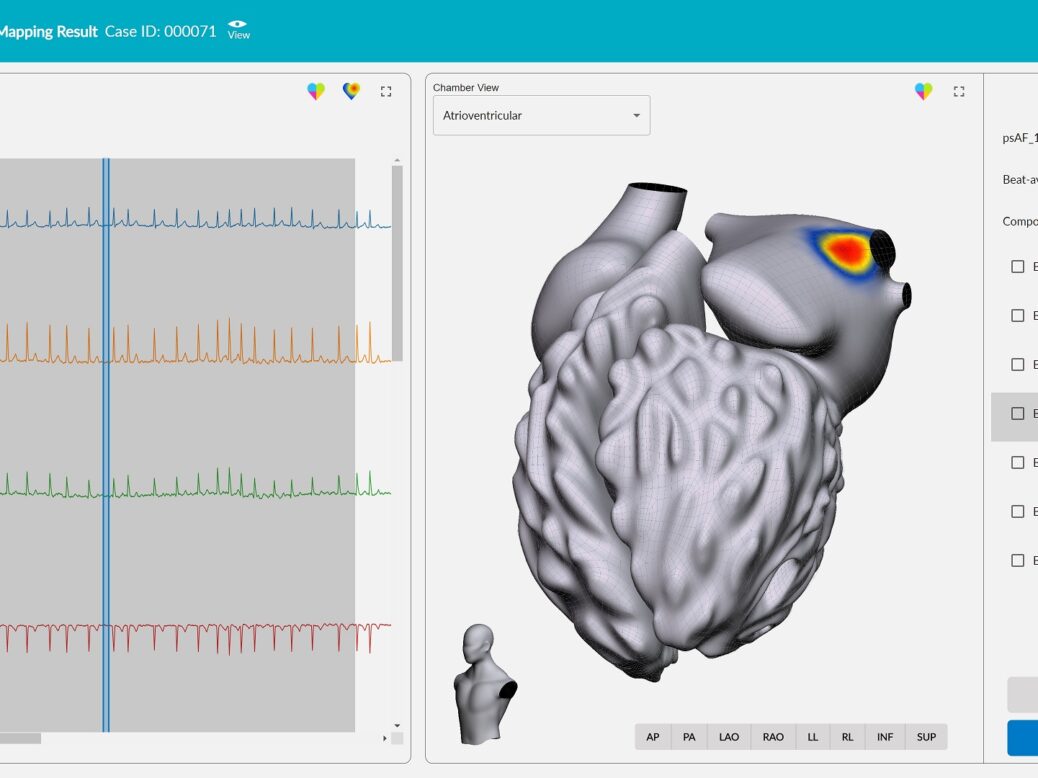Screen dimensions: 1038x778
Task: Expand ECG signal panel to fullscreen
Action: tap(386, 91)
